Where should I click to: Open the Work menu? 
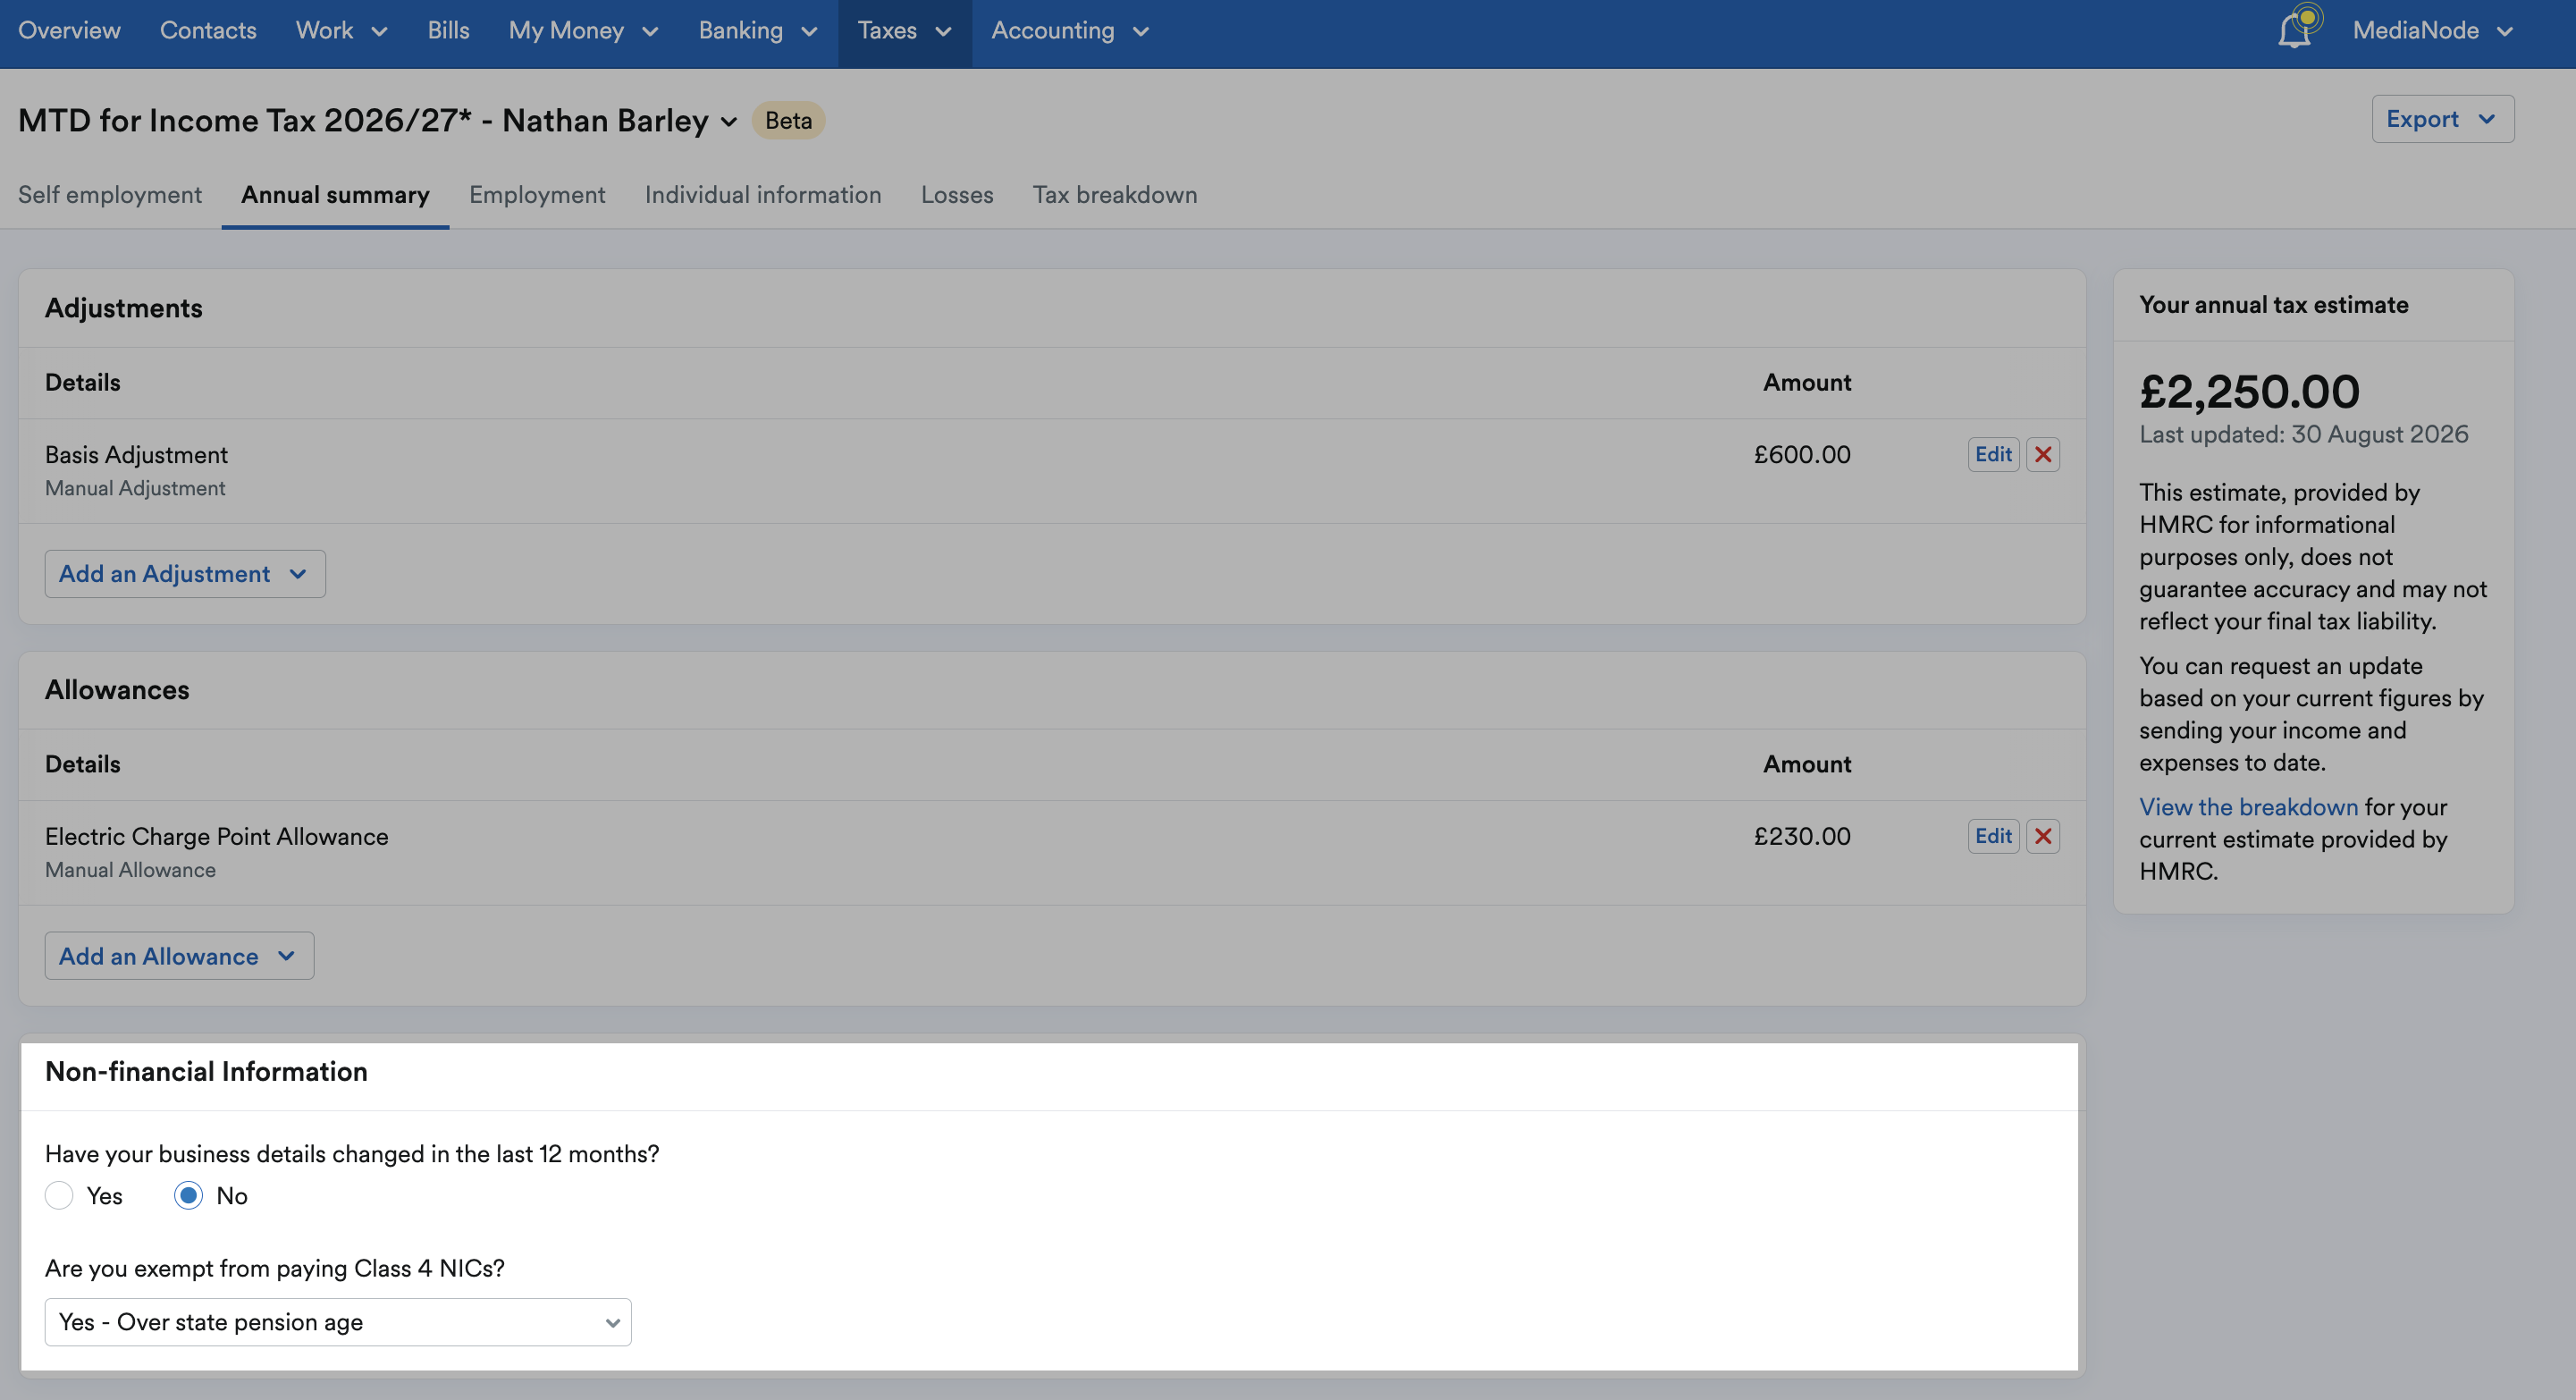pyautogui.click(x=341, y=31)
